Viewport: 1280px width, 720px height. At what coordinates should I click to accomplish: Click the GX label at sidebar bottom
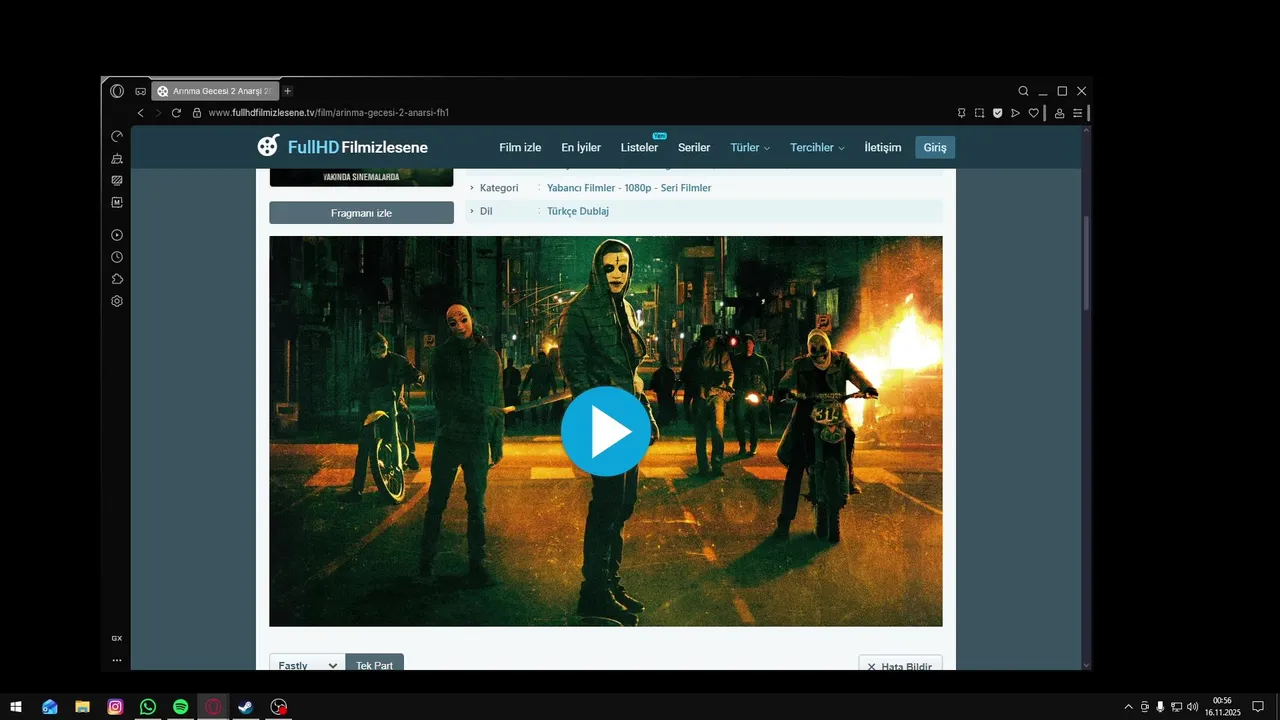[117, 638]
